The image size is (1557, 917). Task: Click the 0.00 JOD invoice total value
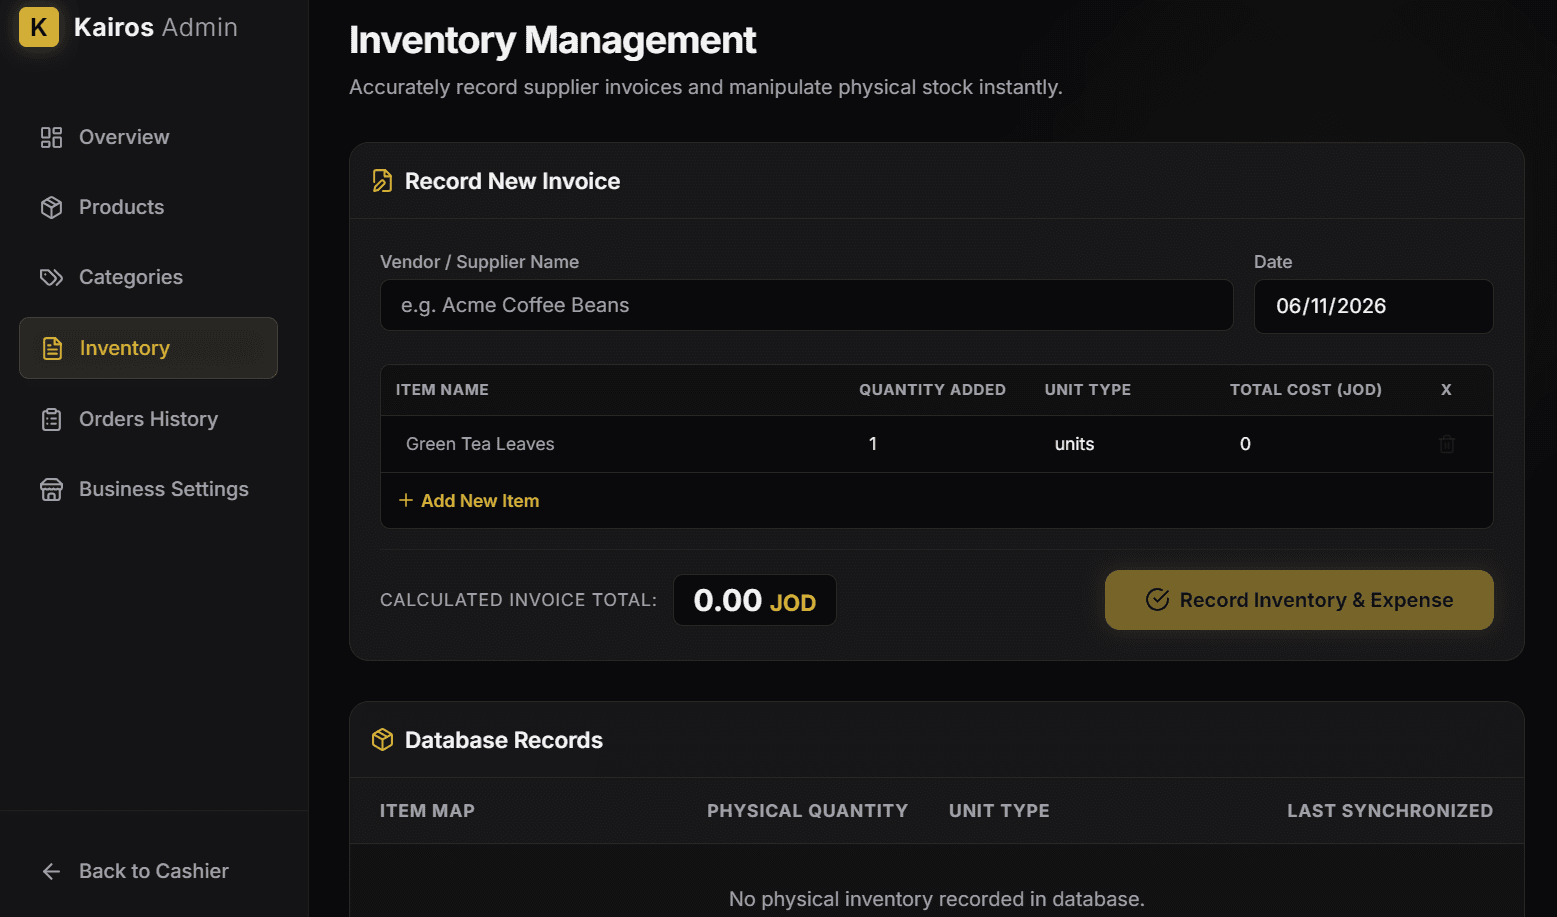[x=755, y=600]
